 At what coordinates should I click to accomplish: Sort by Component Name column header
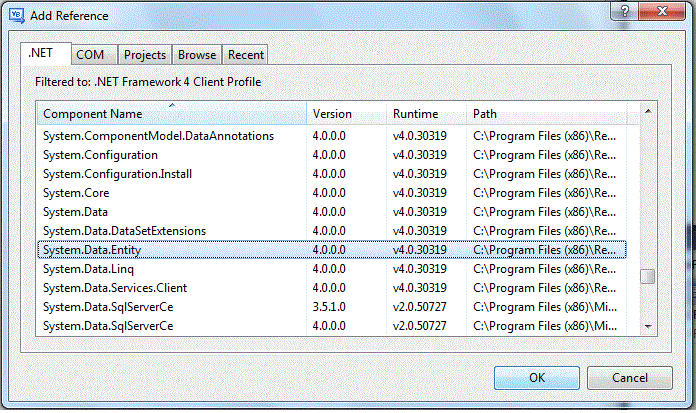point(172,114)
